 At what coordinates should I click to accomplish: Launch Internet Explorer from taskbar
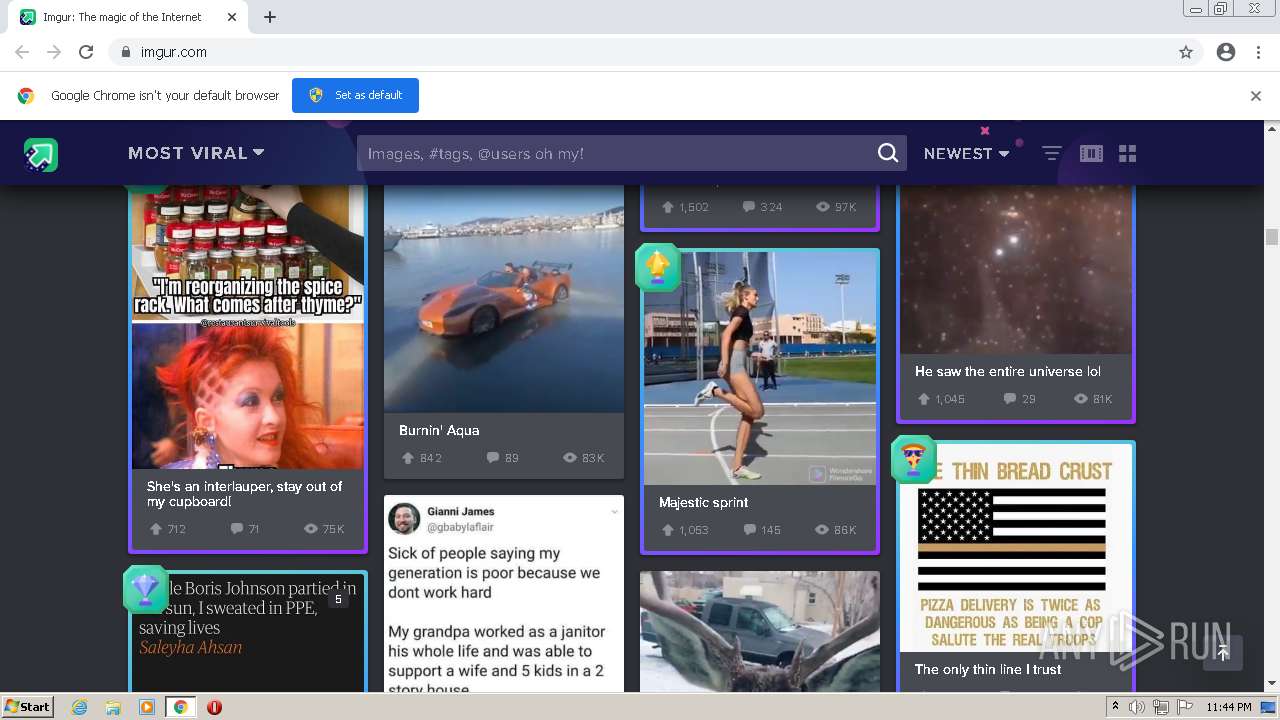(80, 707)
